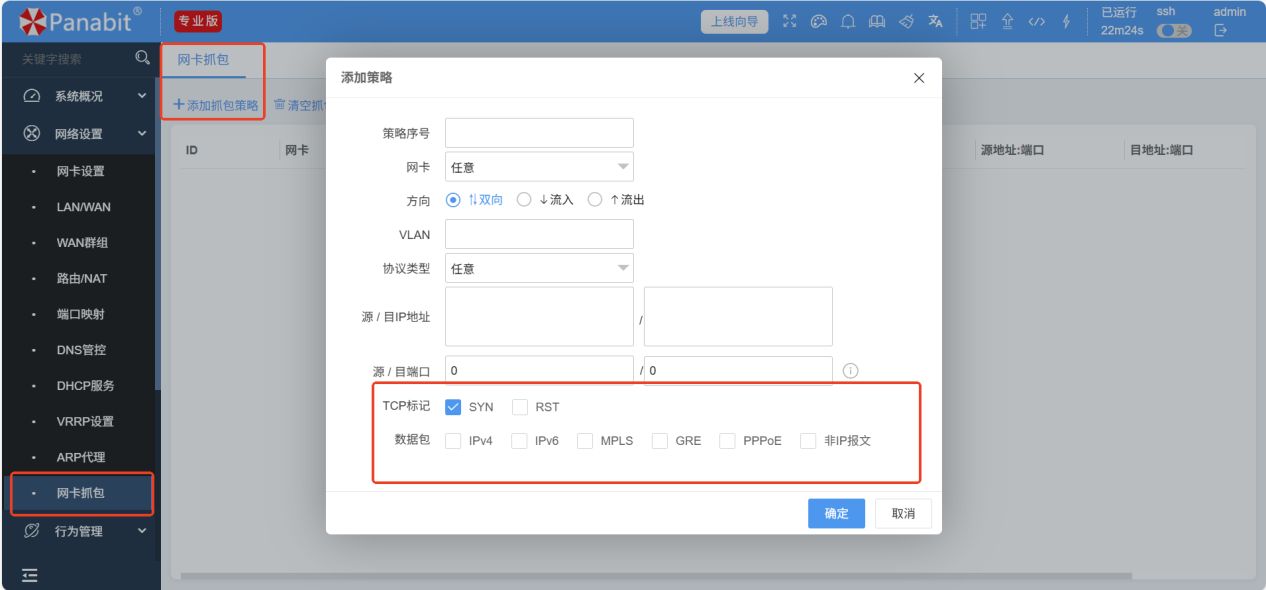1266x590 pixels.
Task: Click the info icon beside port fields
Action: click(851, 371)
